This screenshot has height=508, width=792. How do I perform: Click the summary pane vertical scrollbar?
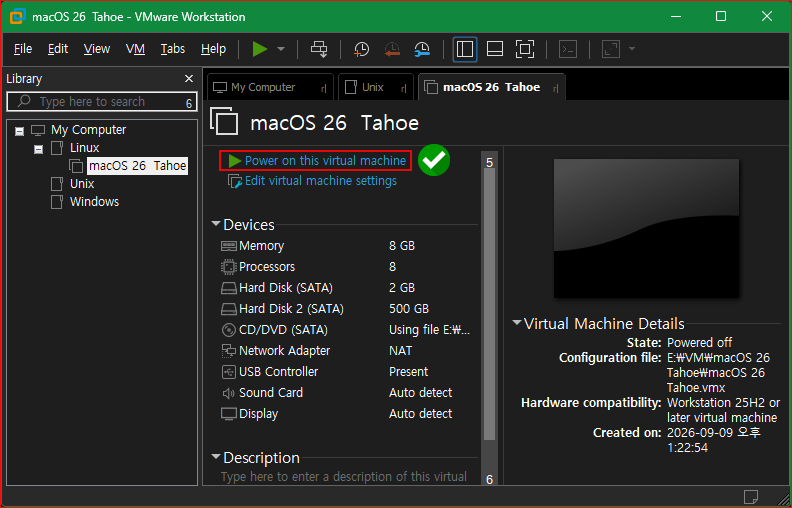coord(489,303)
